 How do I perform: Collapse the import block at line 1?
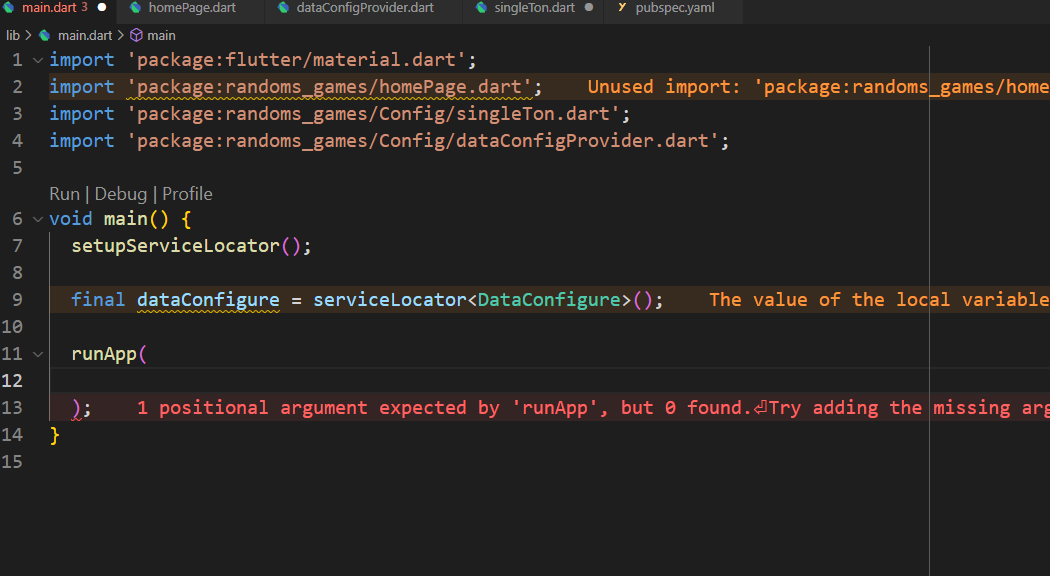point(38,60)
